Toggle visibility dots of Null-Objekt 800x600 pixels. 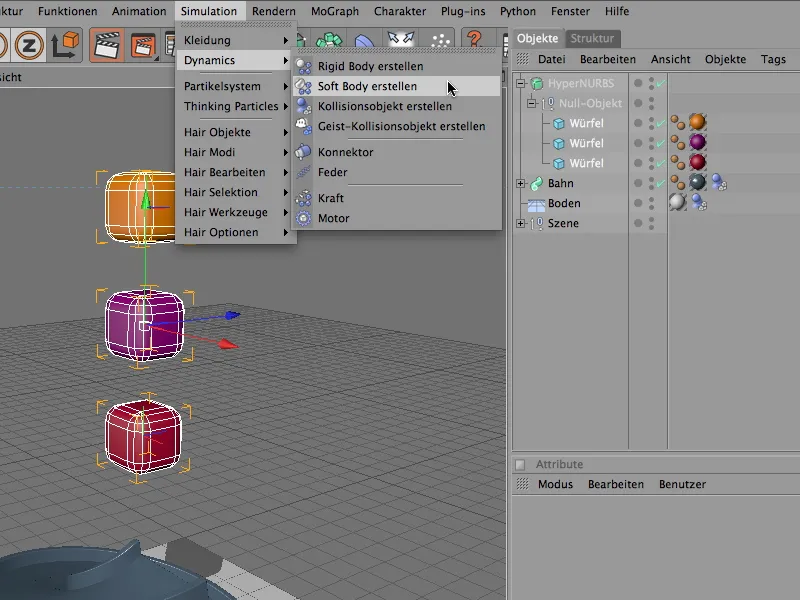click(652, 103)
